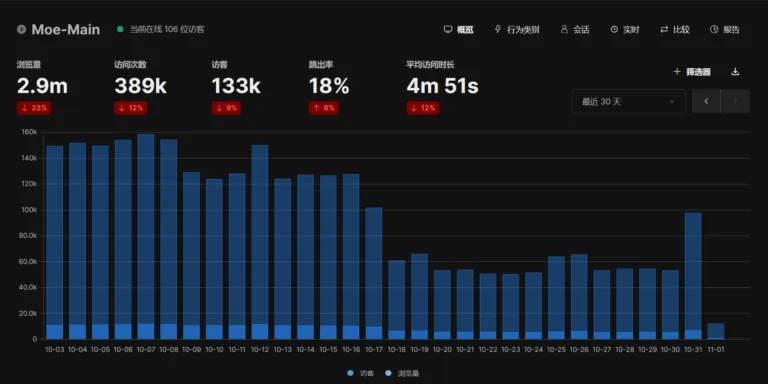768x384 pixels.
Task: Click the chart bar for 10-23
Action: (x=510, y=307)
